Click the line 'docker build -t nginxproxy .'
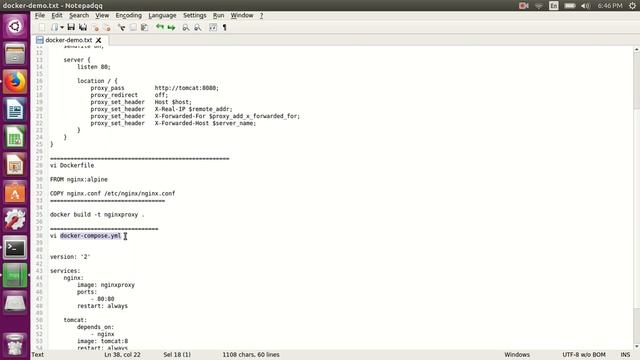This screenshot has width=640, height=360. point(97,214)
